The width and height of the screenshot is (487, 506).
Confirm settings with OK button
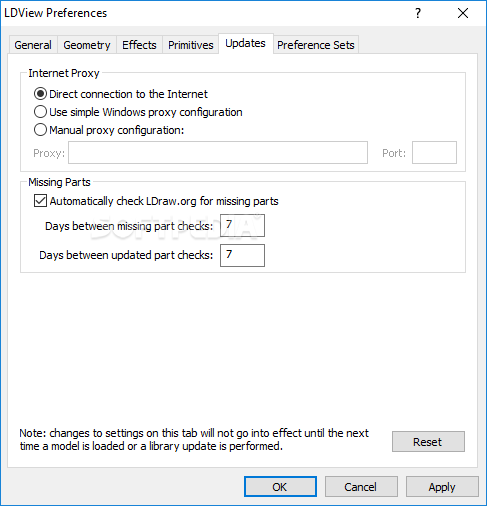point(280,487)
